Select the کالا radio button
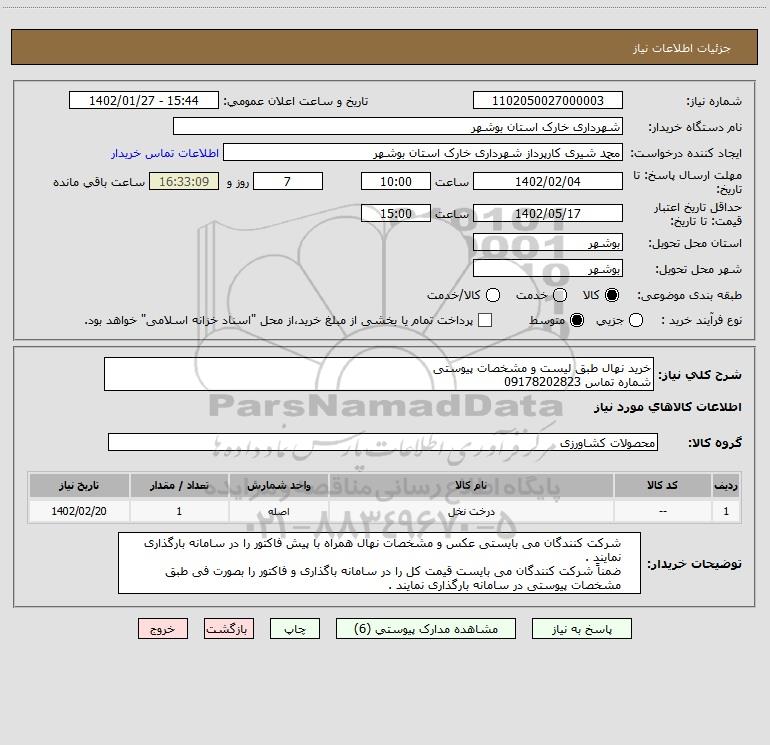 tap(612, 295)
